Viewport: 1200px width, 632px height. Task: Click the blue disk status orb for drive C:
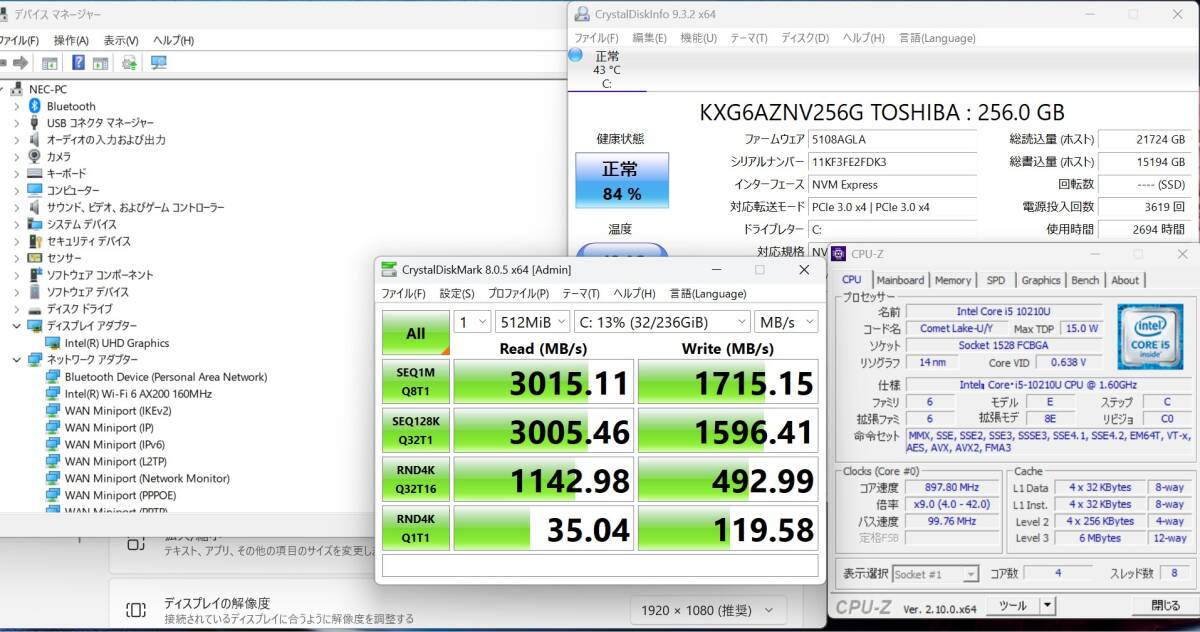[x=576, y=55]
